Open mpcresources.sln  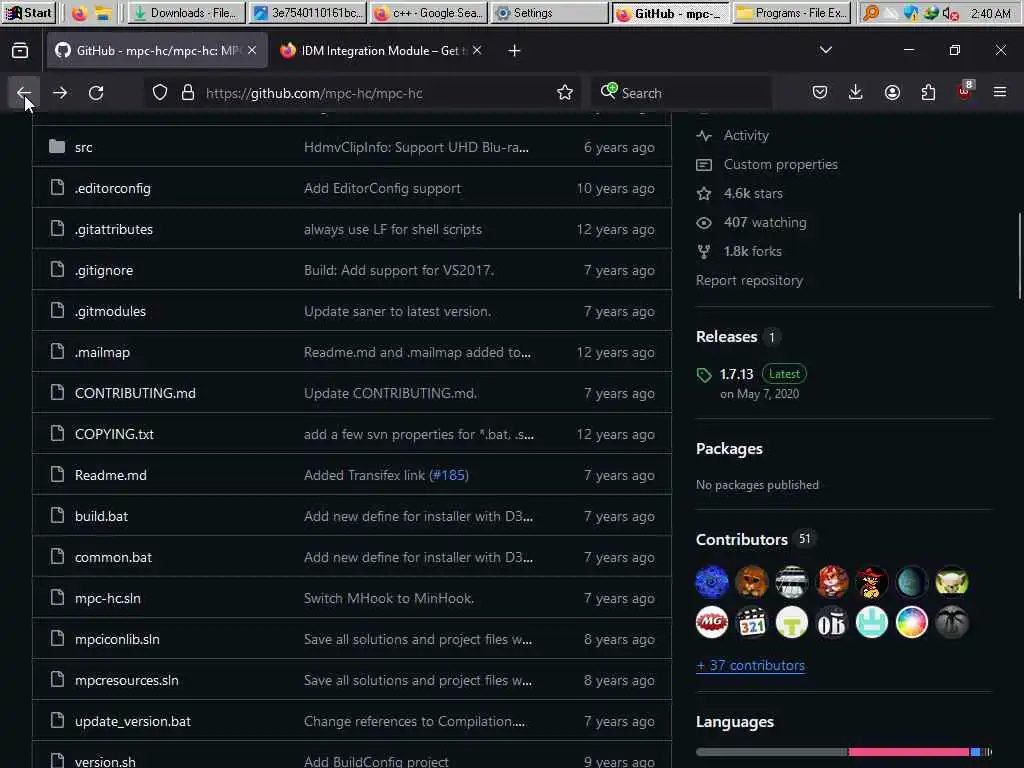127,680
